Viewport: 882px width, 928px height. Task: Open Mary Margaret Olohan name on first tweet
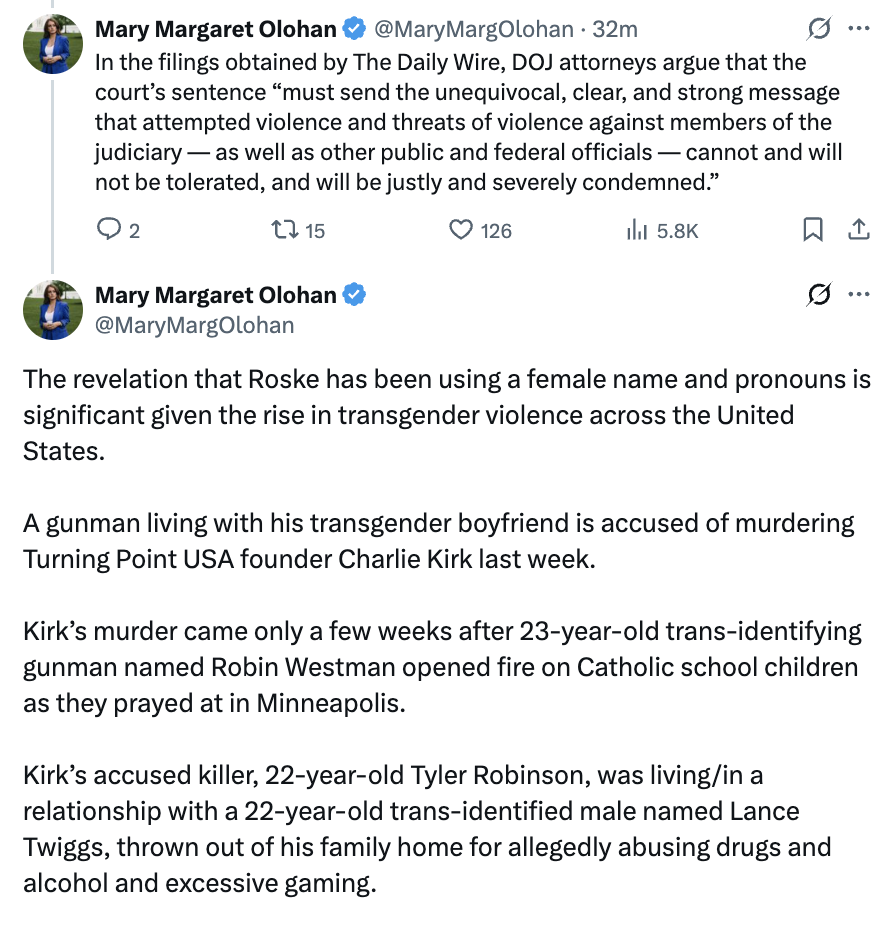(216, 30)
